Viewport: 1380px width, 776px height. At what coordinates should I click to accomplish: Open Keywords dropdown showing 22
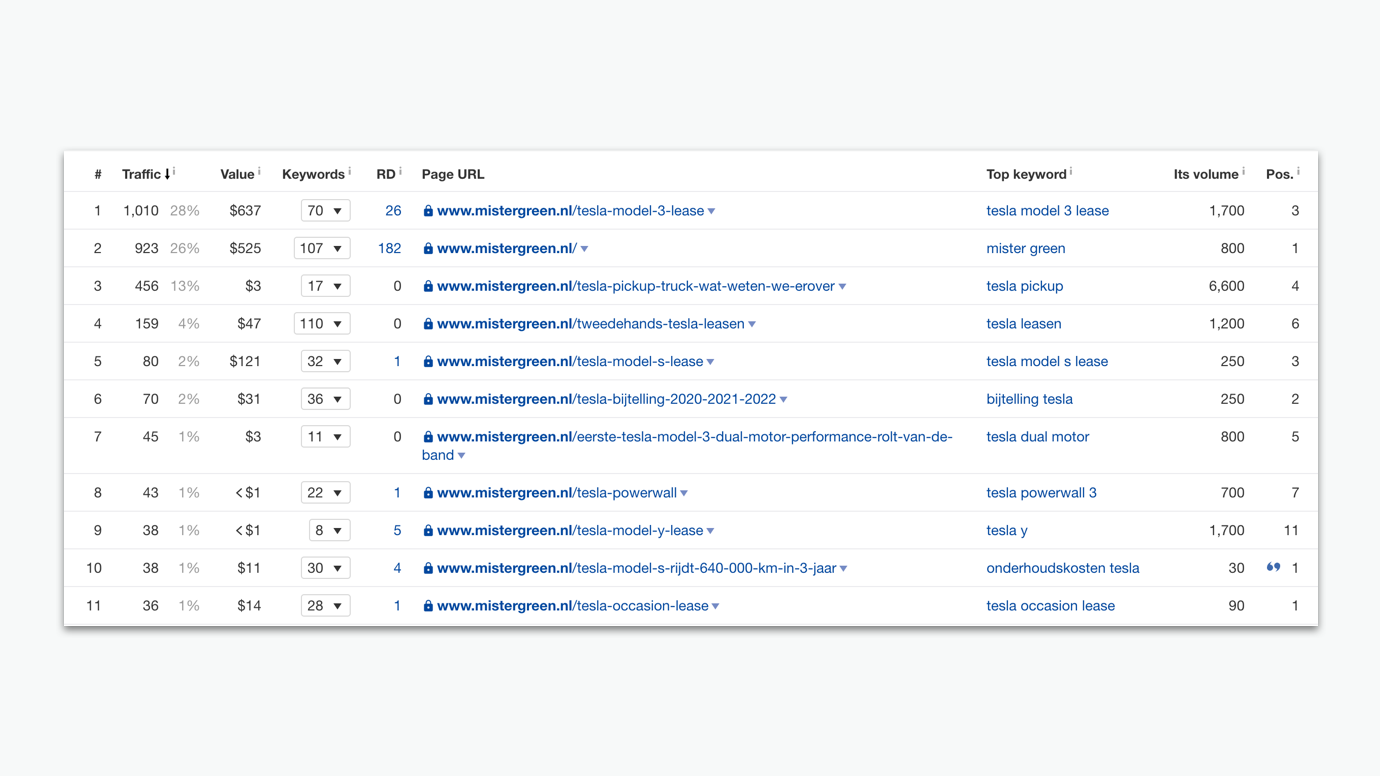[325, 493]
